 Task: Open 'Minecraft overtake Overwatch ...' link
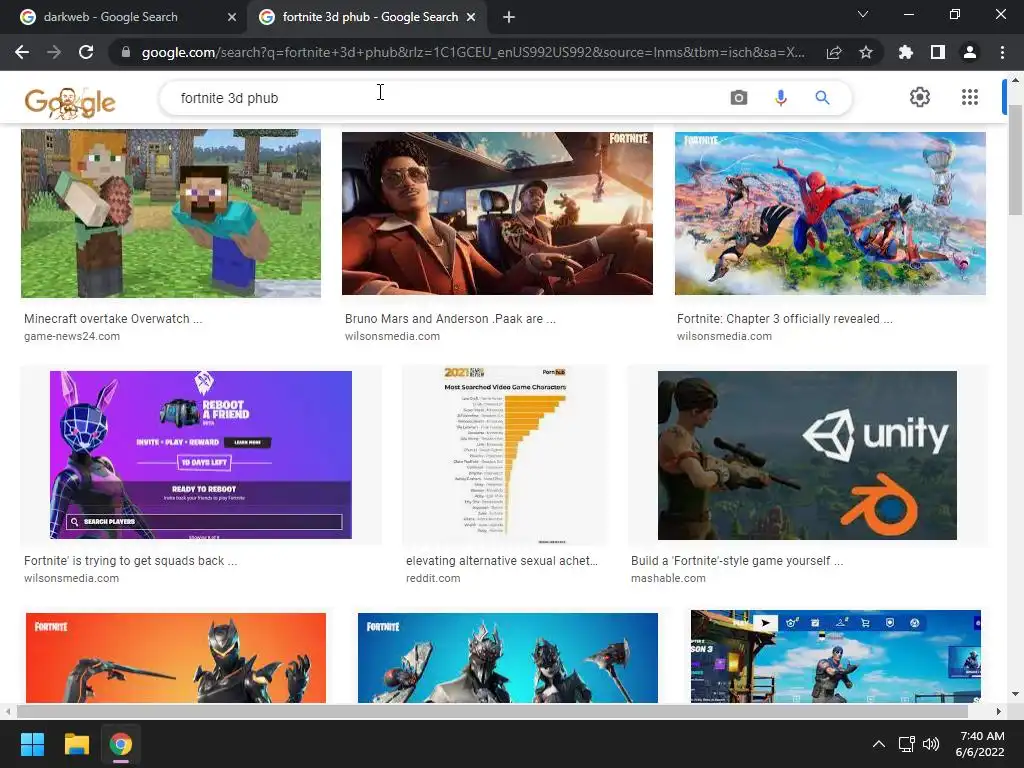pyautogui.click(x=113, y=319)
